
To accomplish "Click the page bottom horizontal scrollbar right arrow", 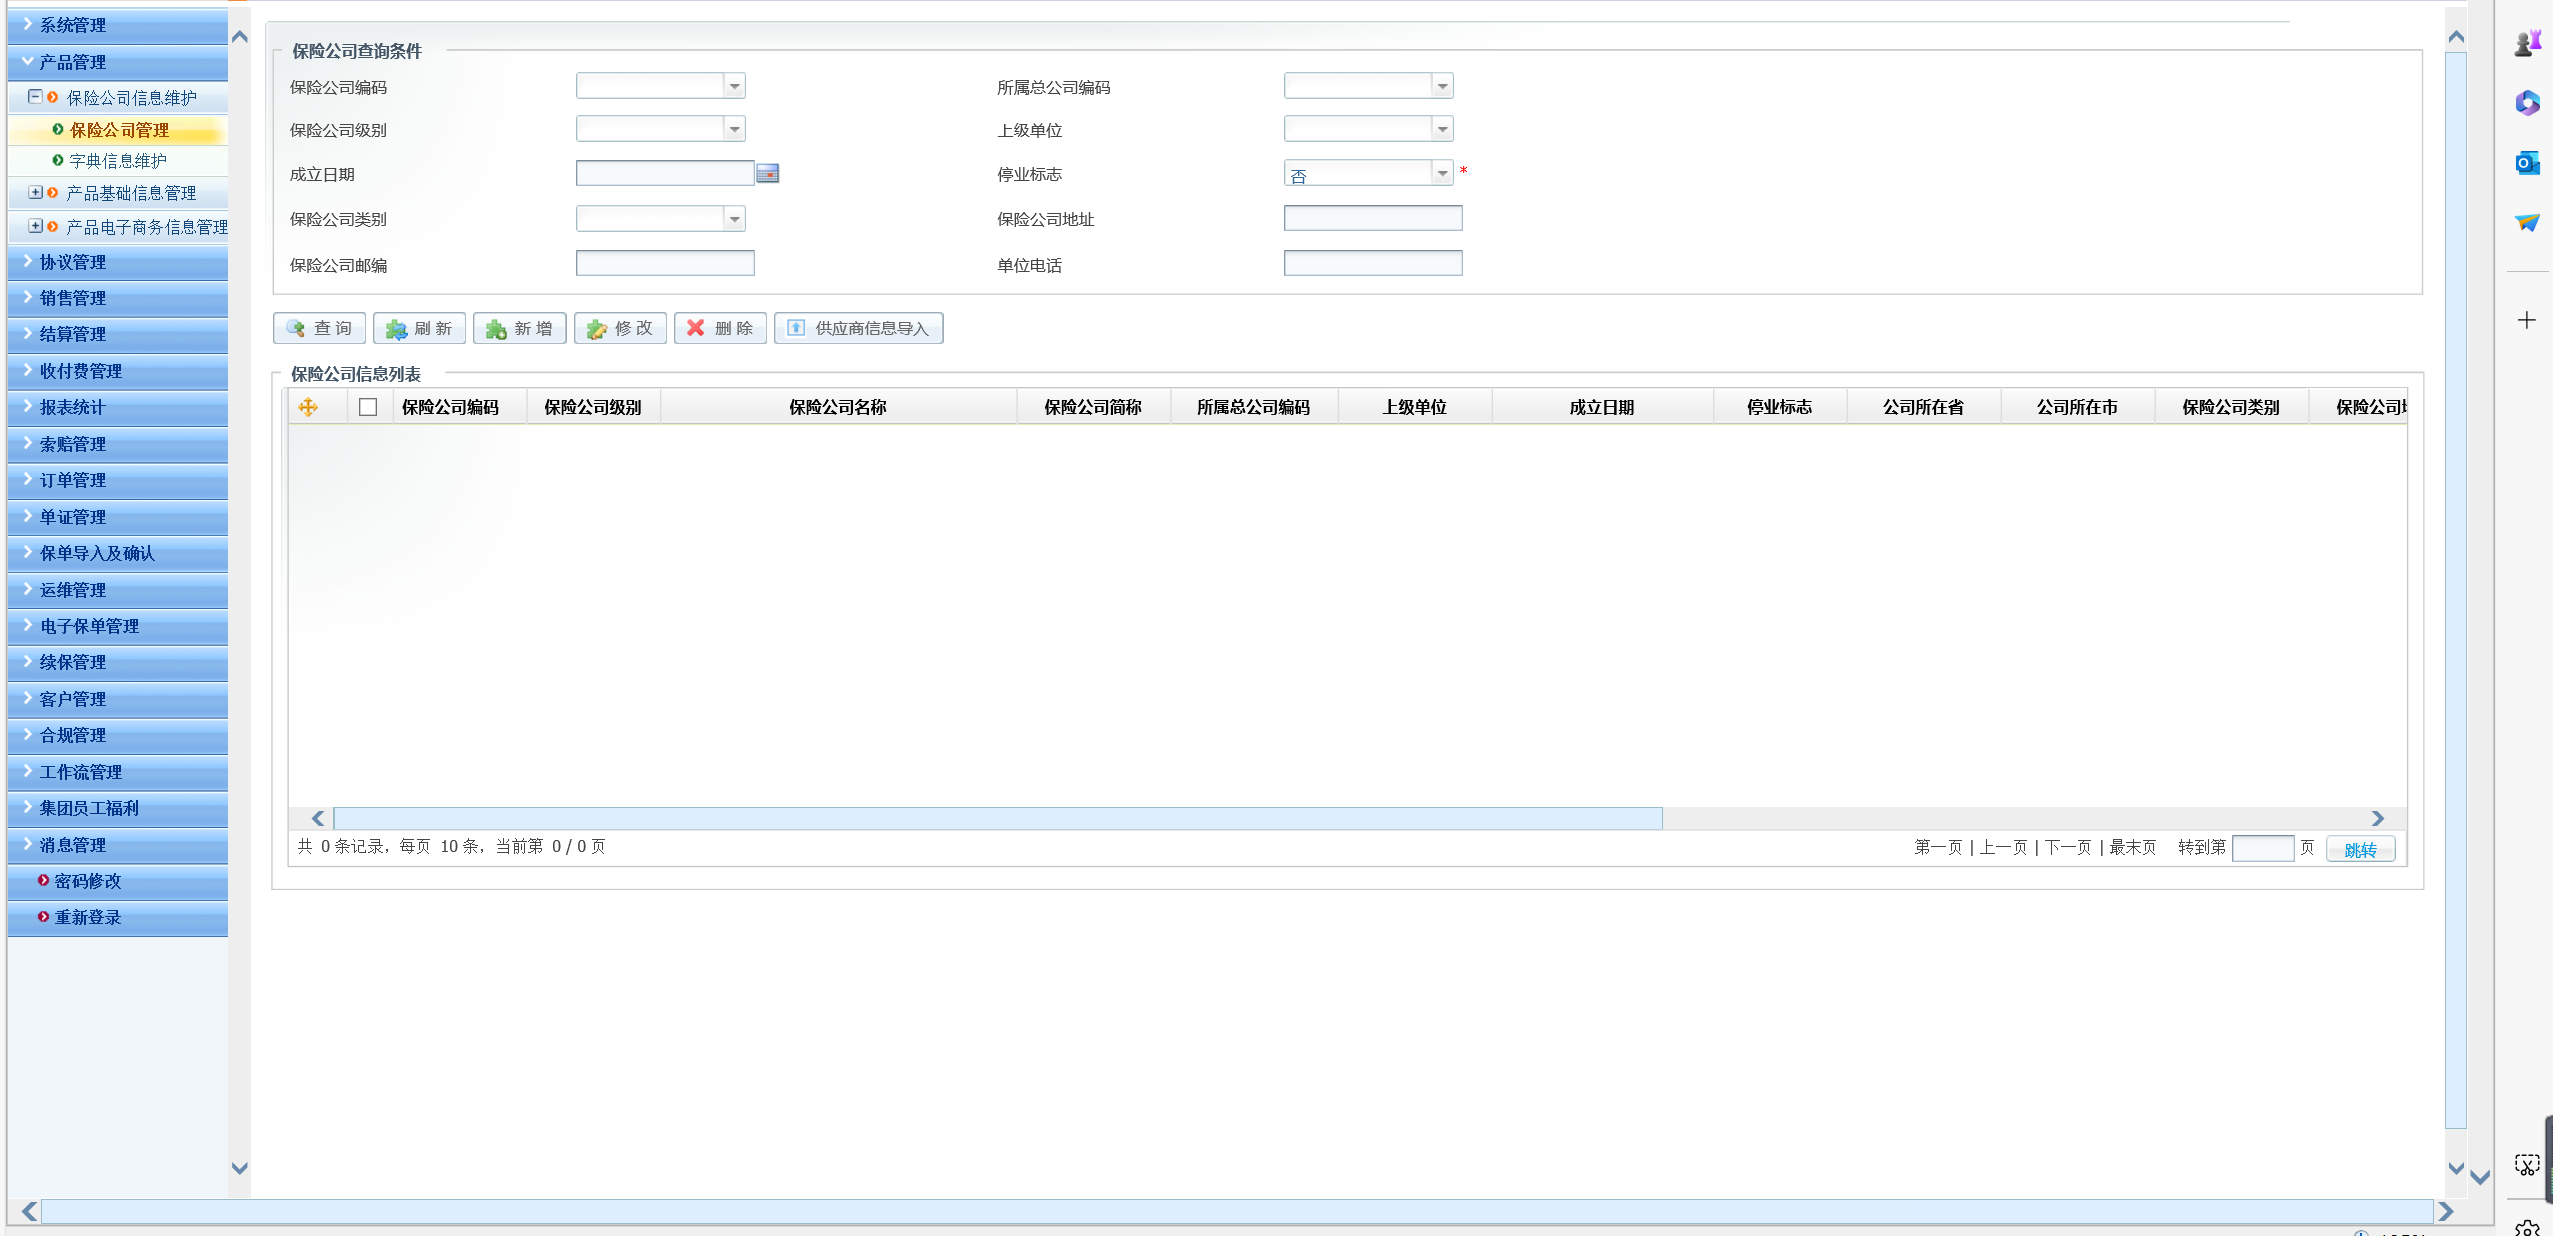I will point(2446,1211).
